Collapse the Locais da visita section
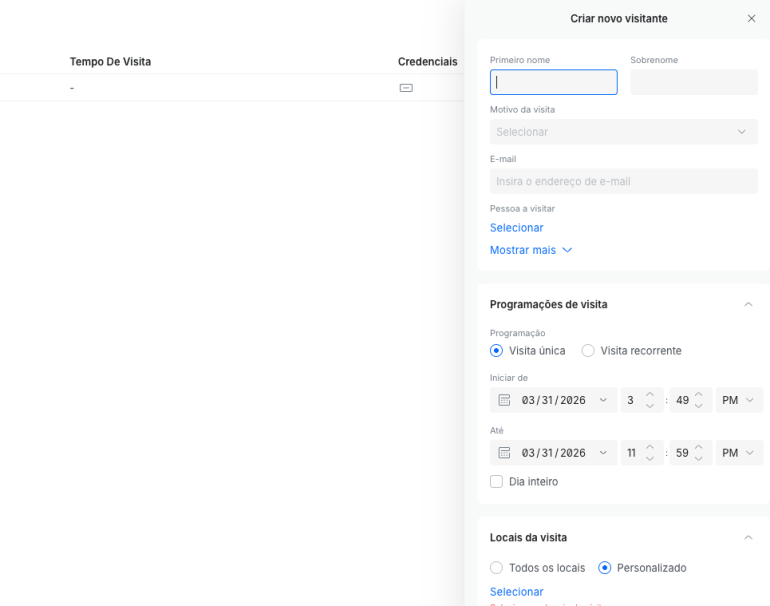 point(748,537)
